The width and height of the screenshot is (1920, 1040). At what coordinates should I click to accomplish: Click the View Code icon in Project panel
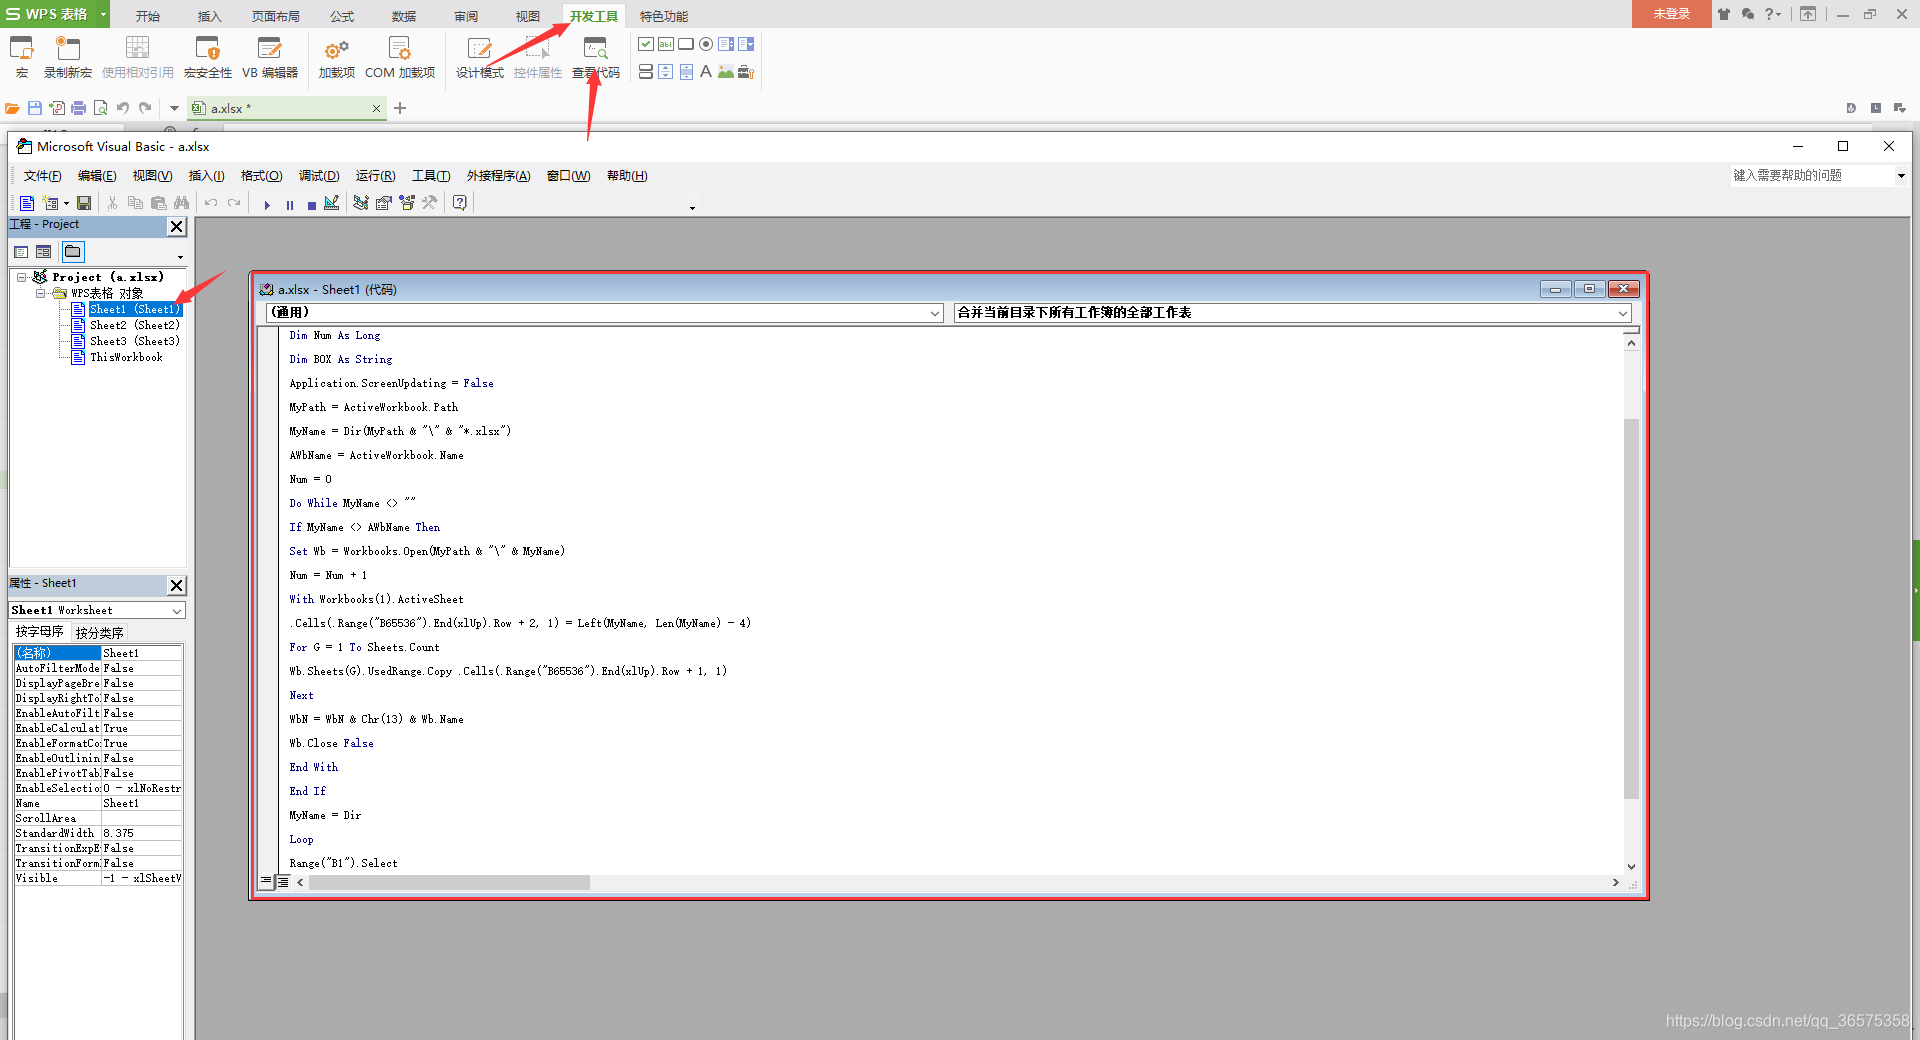pos(21,252)
